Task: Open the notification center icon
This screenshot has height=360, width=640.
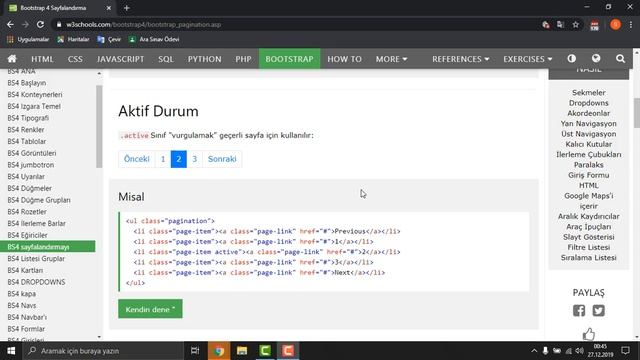Action: pyautogui.click(x=625, y=351)
